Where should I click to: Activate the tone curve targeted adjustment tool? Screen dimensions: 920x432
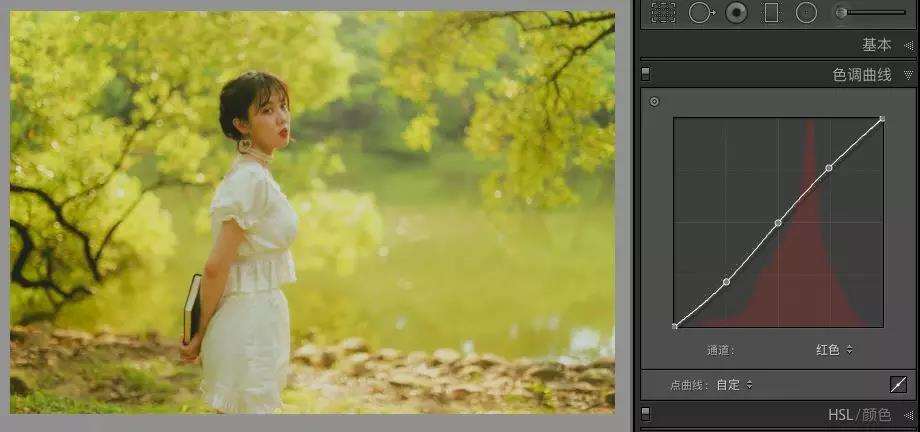coord(654,102)
